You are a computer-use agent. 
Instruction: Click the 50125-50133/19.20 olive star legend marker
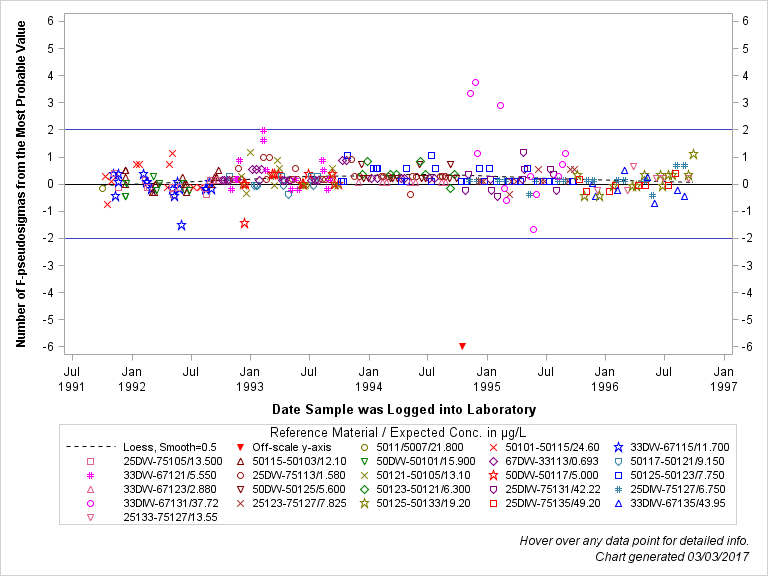pyautogui.click(x=364, y=504)
